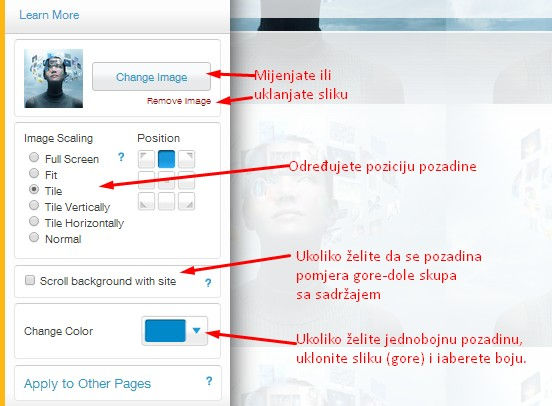This screenshot has width=552, height=406.
Task: Click Apply to Other Pages
Action: click(x=87, y=383)
